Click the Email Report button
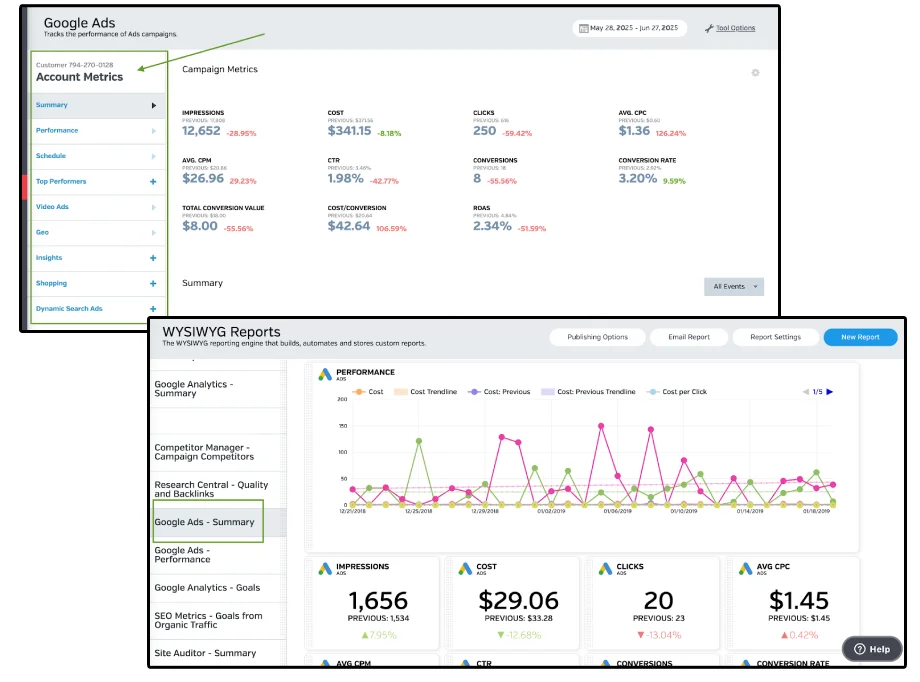The height and width of the screenshot is (682, 920). (x=689, y=337)
